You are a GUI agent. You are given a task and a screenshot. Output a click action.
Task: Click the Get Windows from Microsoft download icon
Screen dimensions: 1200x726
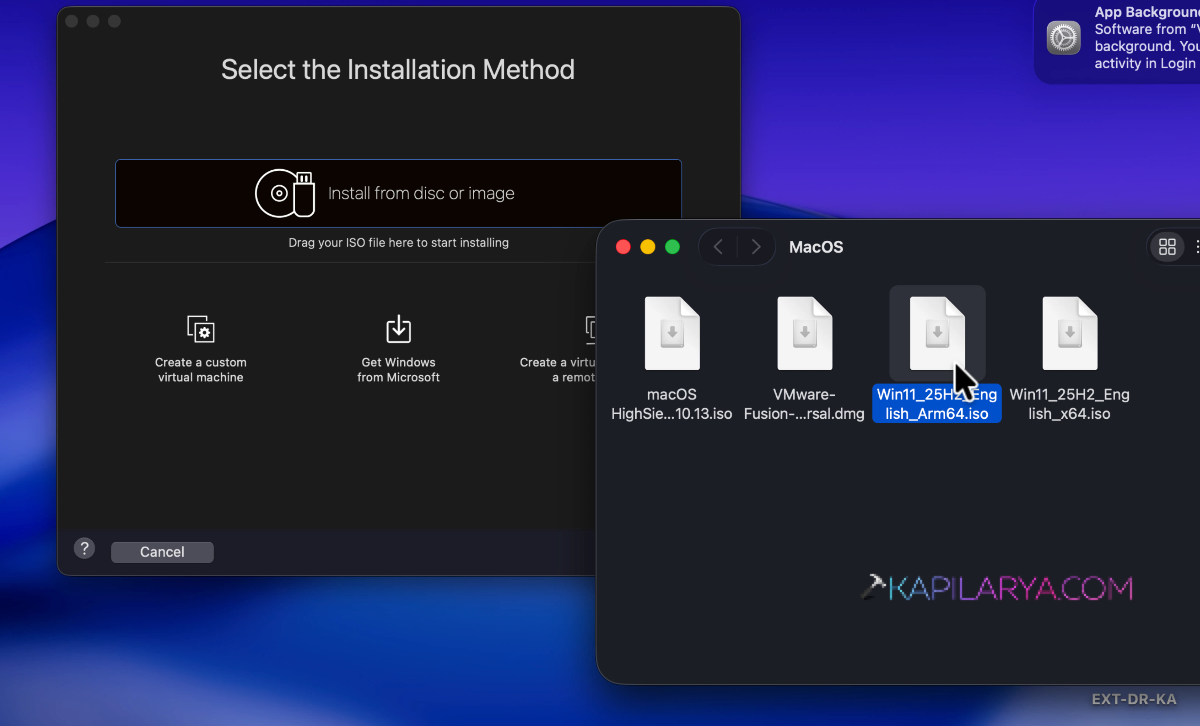click(398, 328)
